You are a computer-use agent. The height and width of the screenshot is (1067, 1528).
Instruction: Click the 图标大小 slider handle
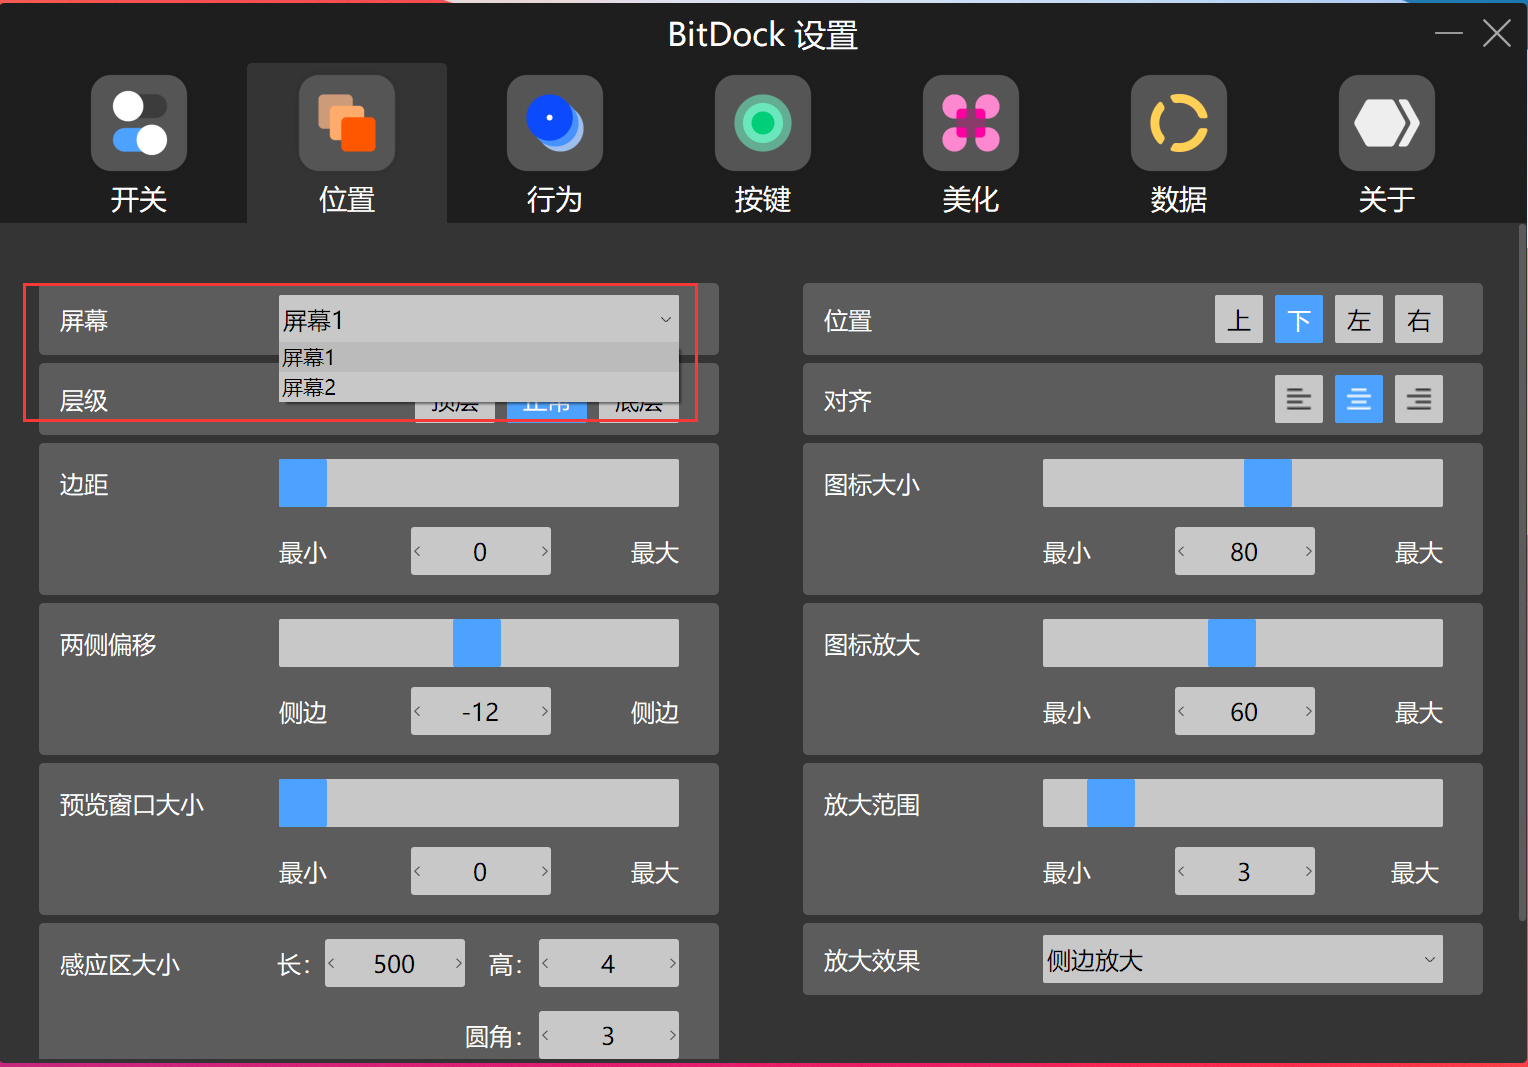point(1268,483)
